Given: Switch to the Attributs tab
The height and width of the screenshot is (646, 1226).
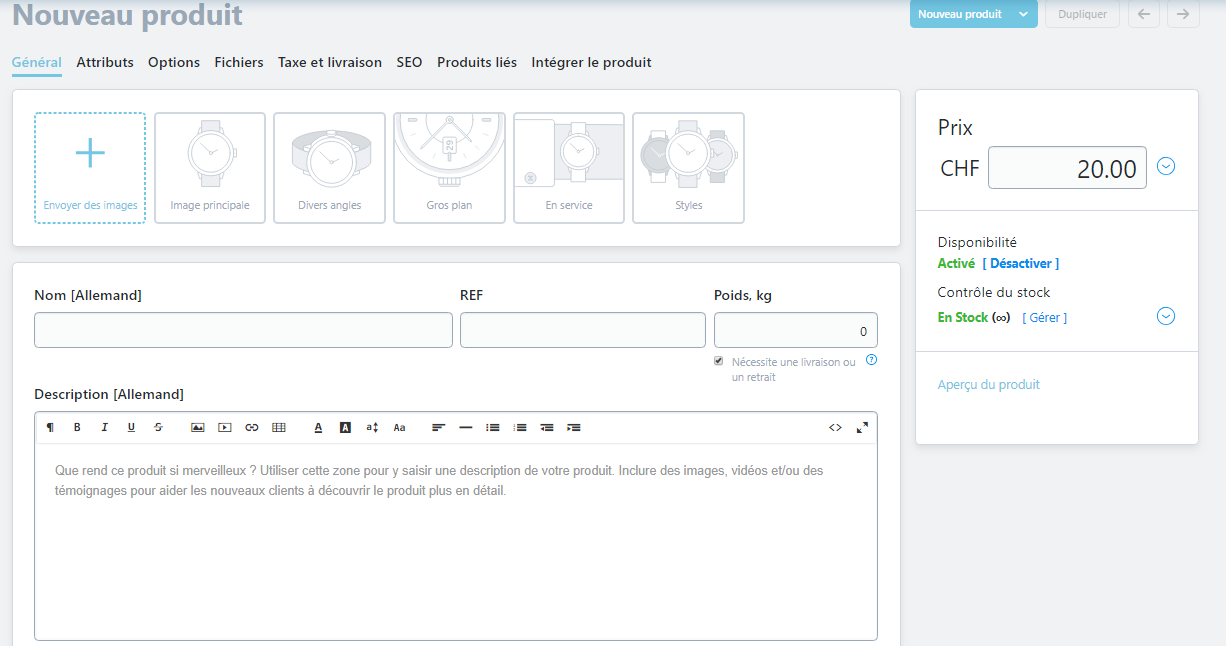Looking at the screenshot, I should [x=105, y=62].
